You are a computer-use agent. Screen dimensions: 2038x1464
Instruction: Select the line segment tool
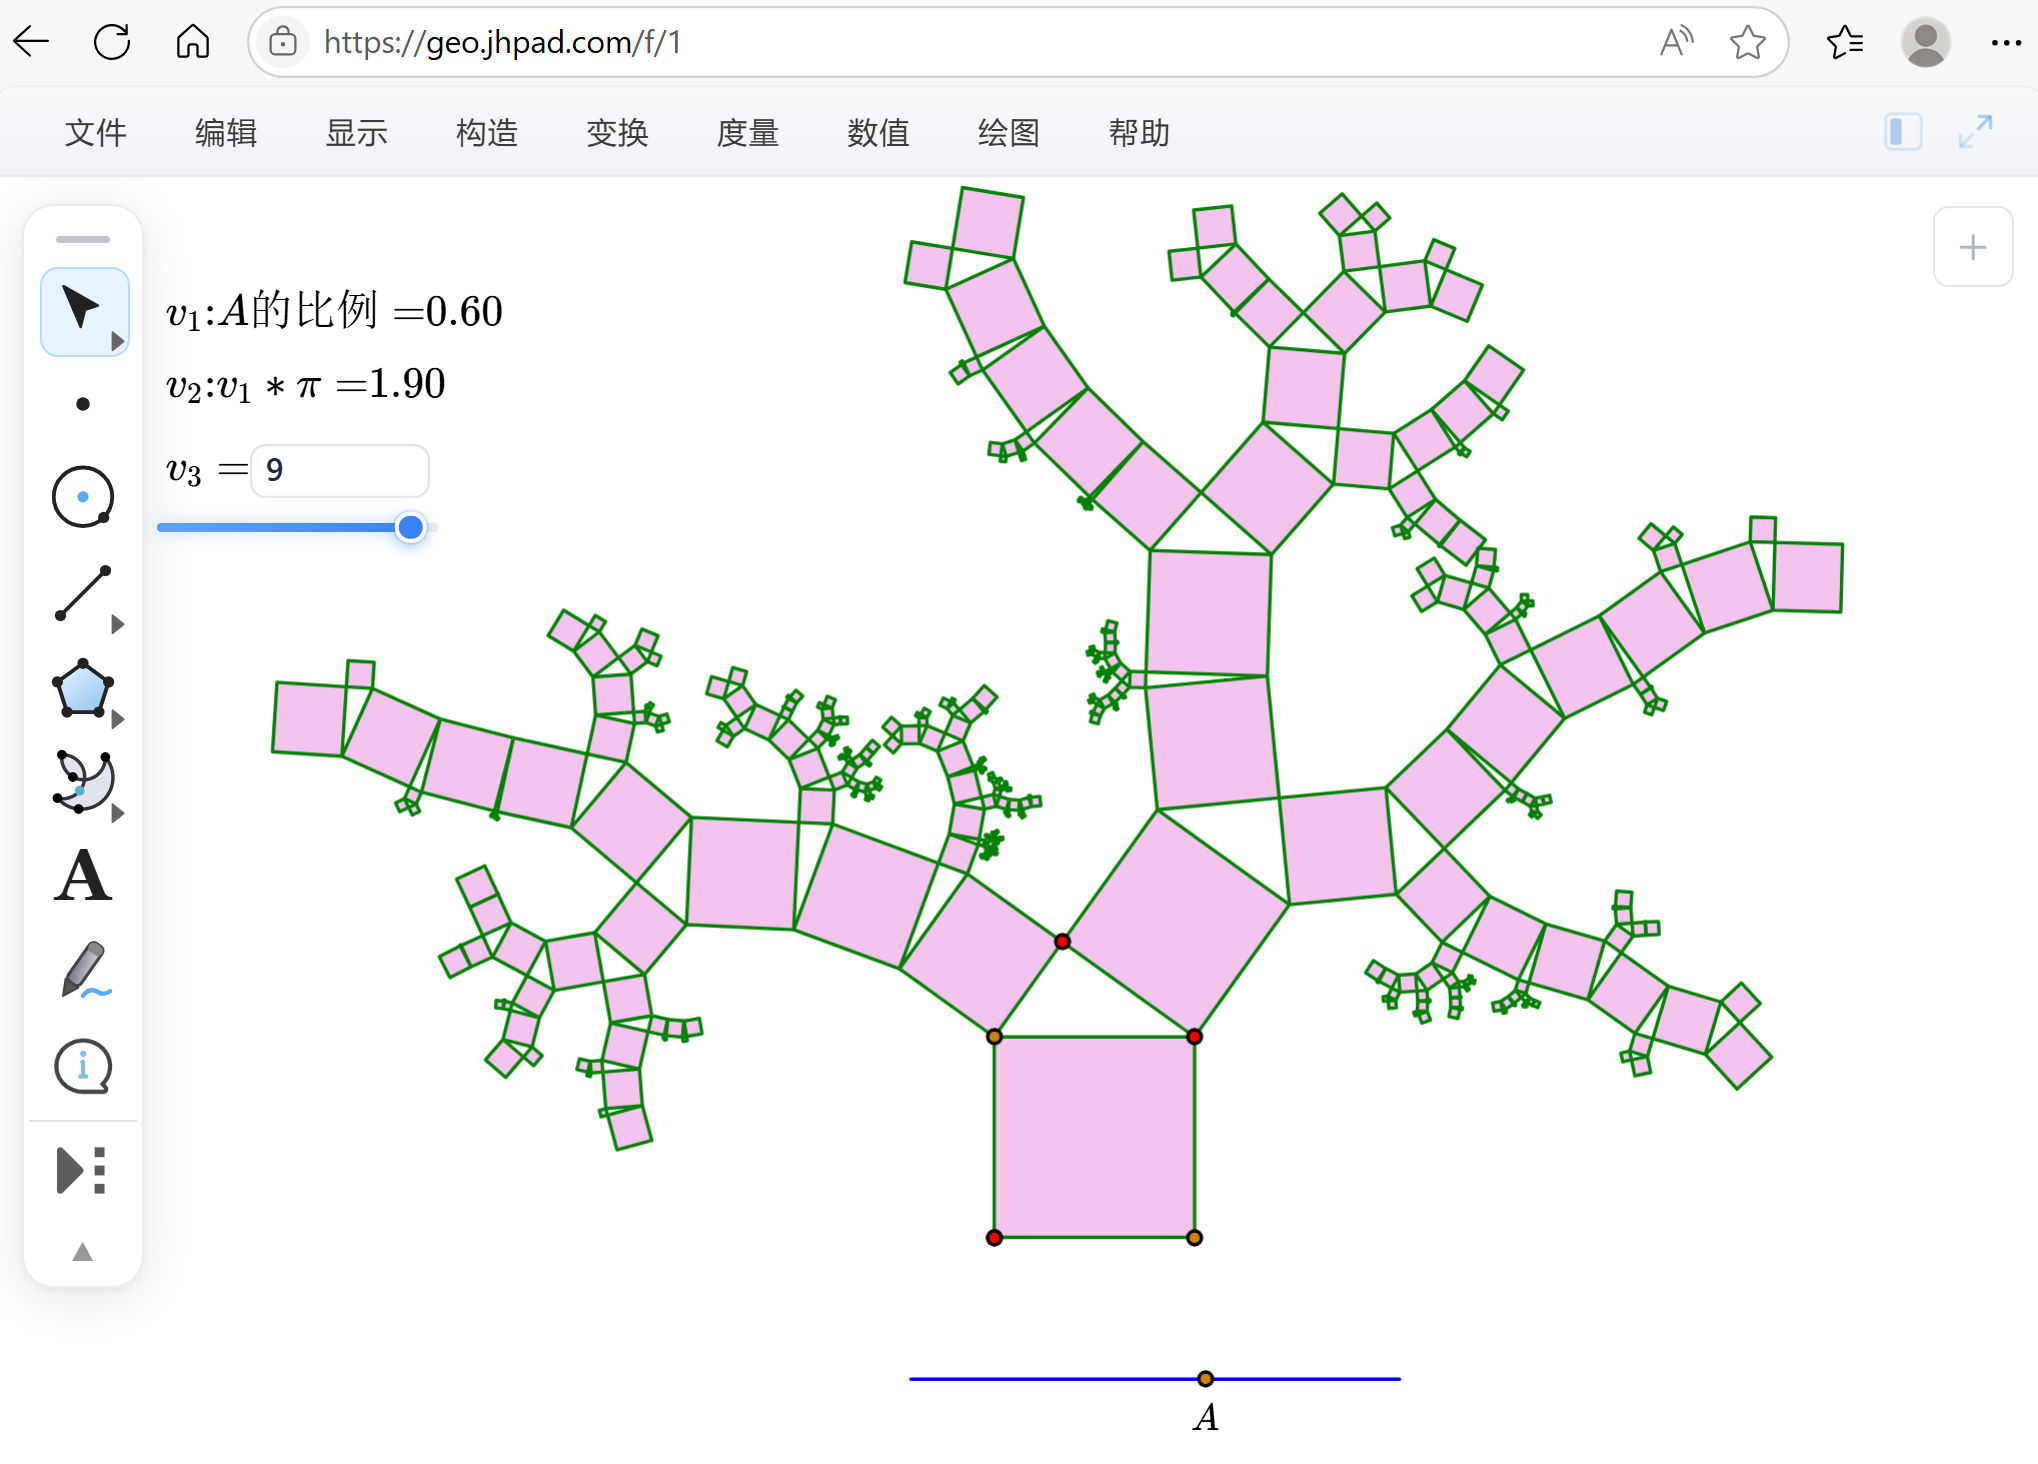pyautogui.click(x=83, y=593)
